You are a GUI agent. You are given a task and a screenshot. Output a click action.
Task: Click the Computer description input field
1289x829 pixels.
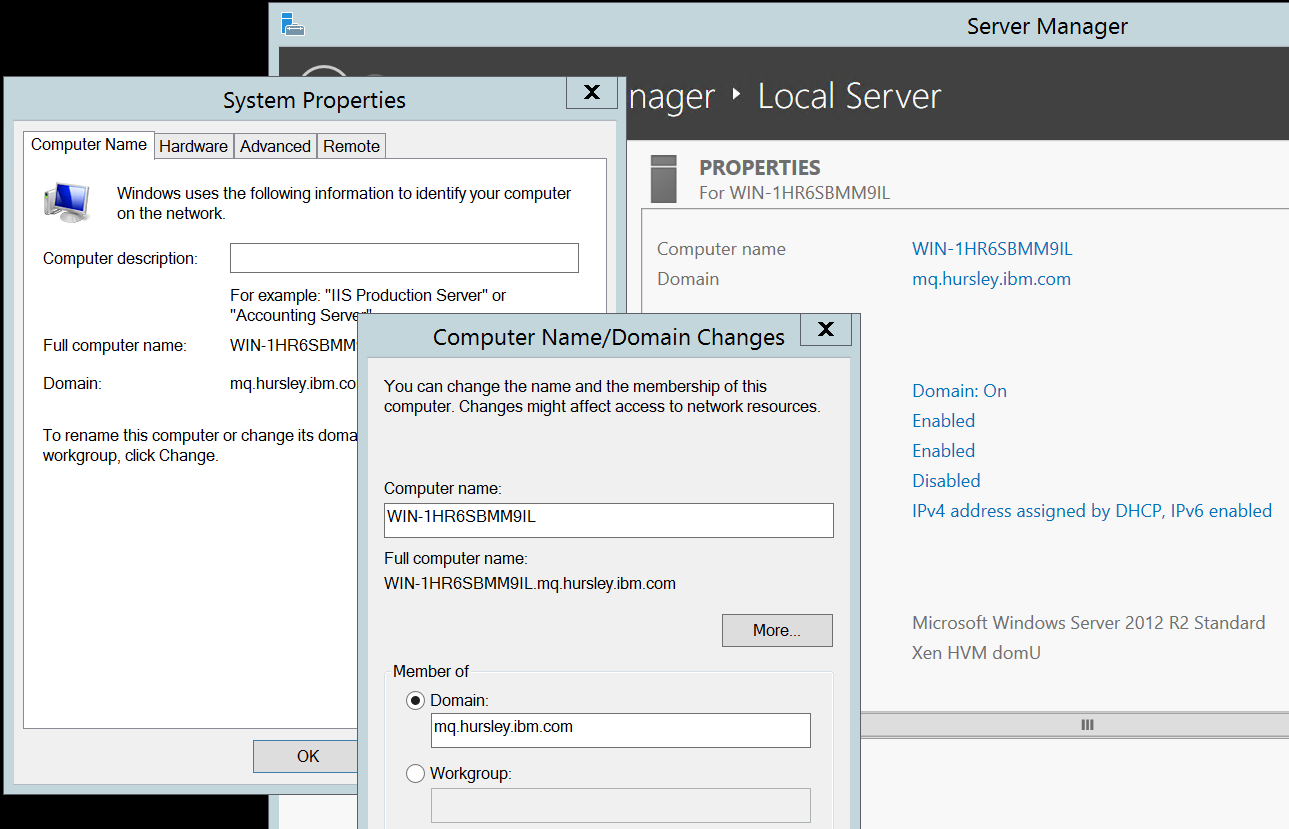coord(404,258)
